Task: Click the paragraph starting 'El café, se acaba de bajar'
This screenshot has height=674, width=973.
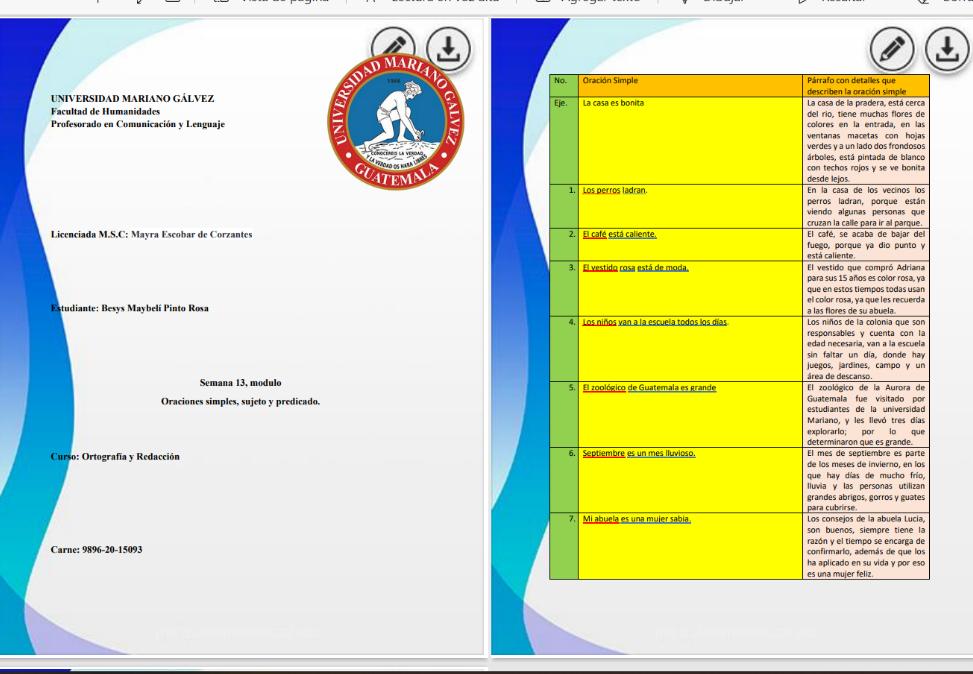Action: (x=866, y=245)
